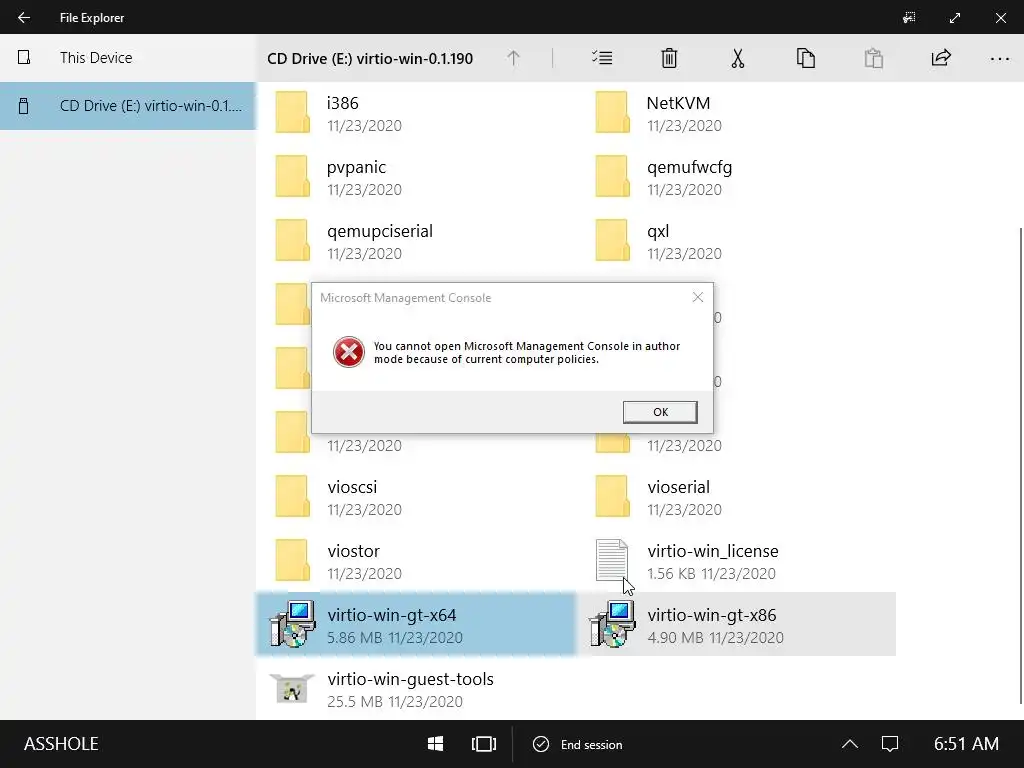This screenshot has height=768, width=1024.
Task: Click the Cut scissors icon
Action: click(737, 58)
